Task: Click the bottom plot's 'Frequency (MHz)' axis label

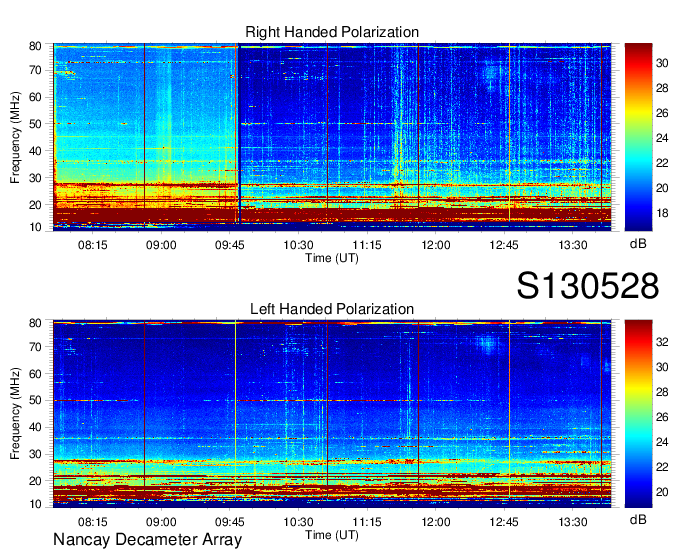Action: [x=15, y=414]
